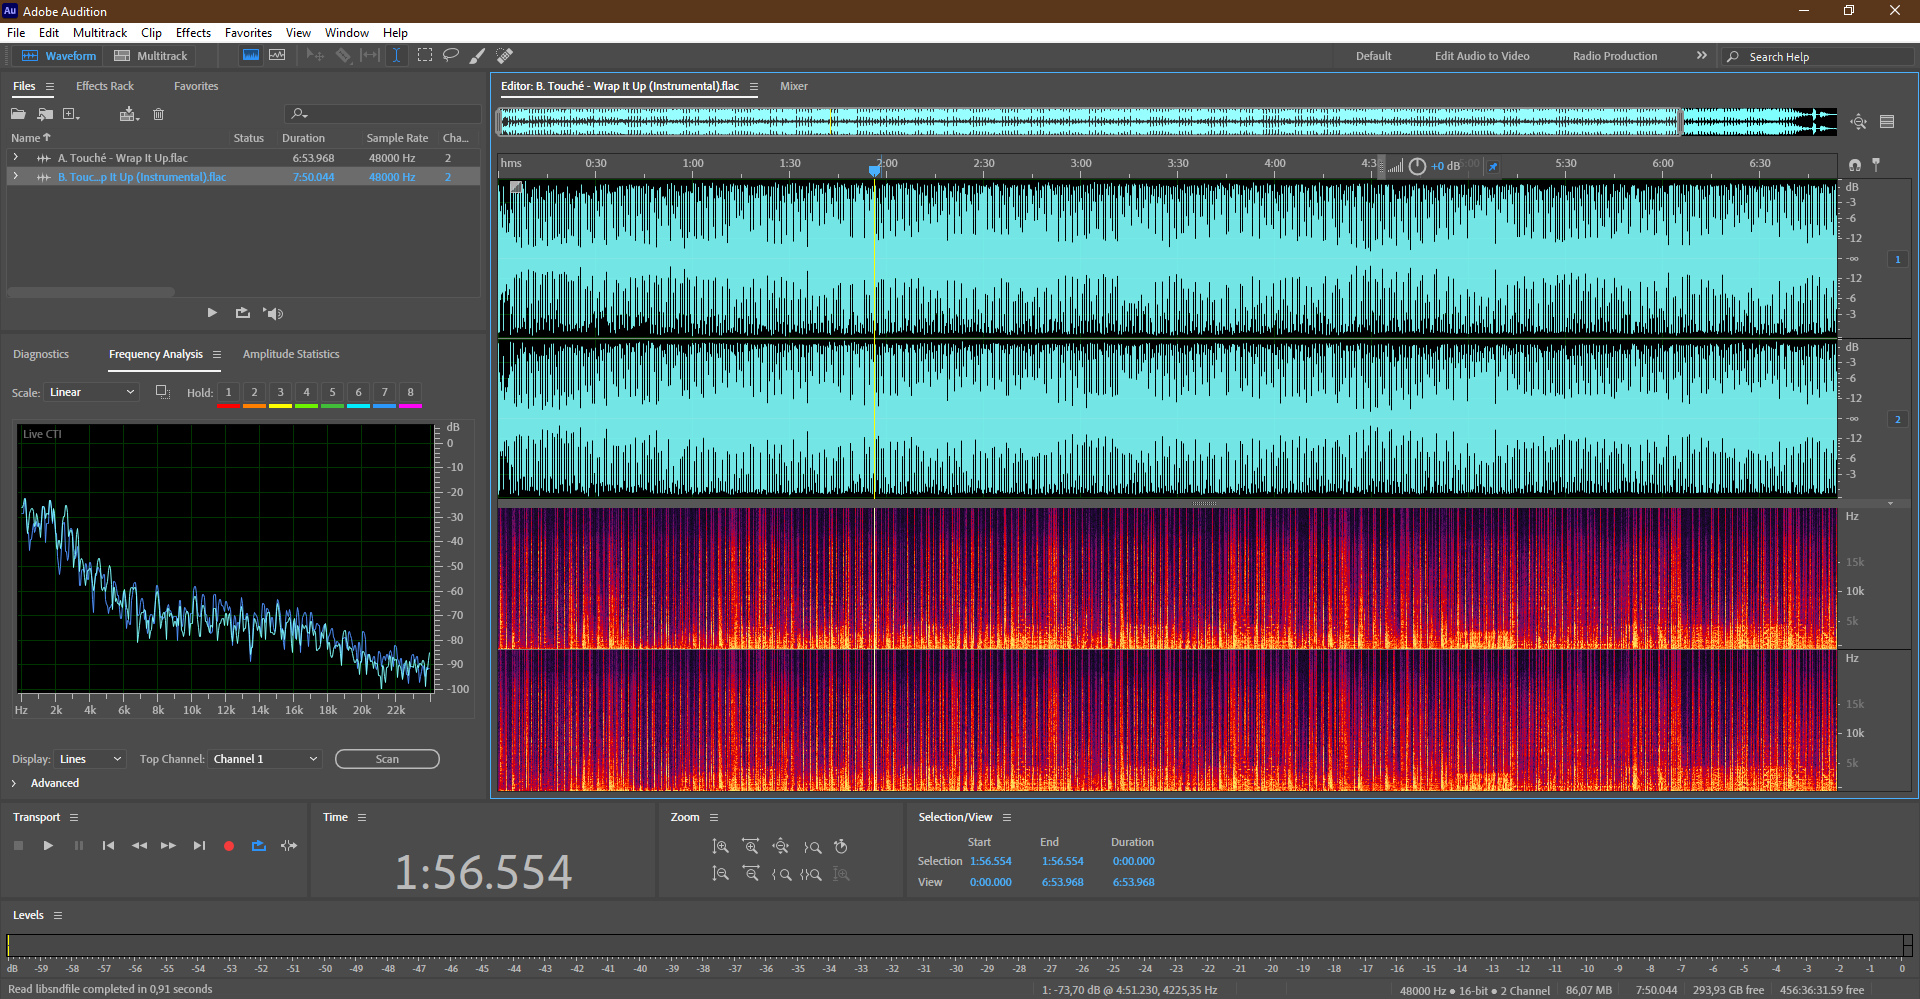Switch to Multitrack view
The height and width of the screenshot is (999, 1920).
[x=151, y=56]
